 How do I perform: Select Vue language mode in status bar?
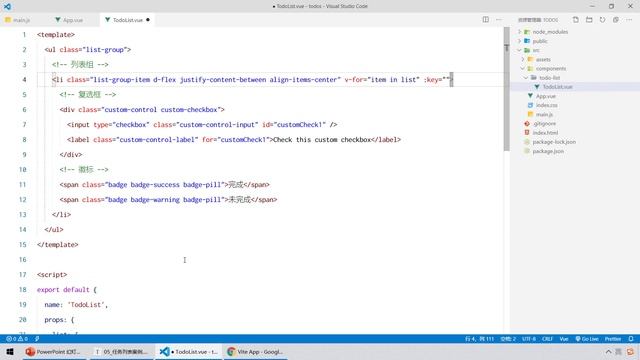(564, 339)
